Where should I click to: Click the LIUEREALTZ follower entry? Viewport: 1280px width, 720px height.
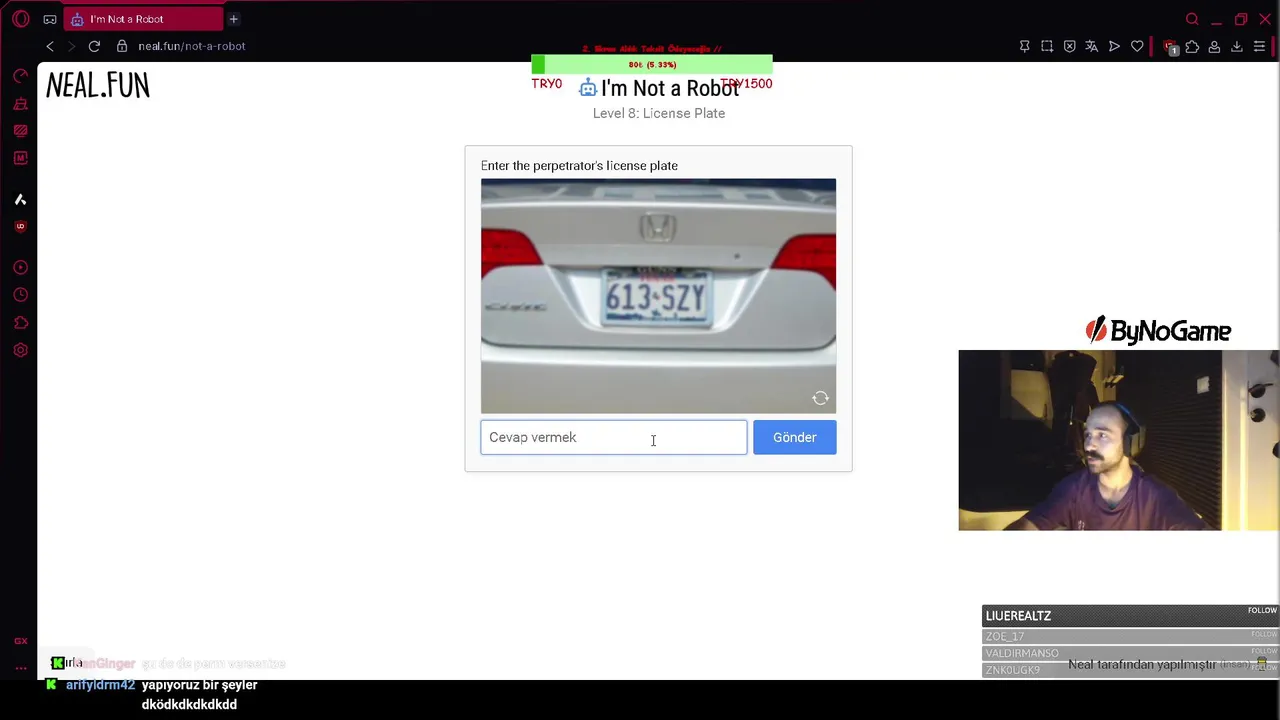1130,616
